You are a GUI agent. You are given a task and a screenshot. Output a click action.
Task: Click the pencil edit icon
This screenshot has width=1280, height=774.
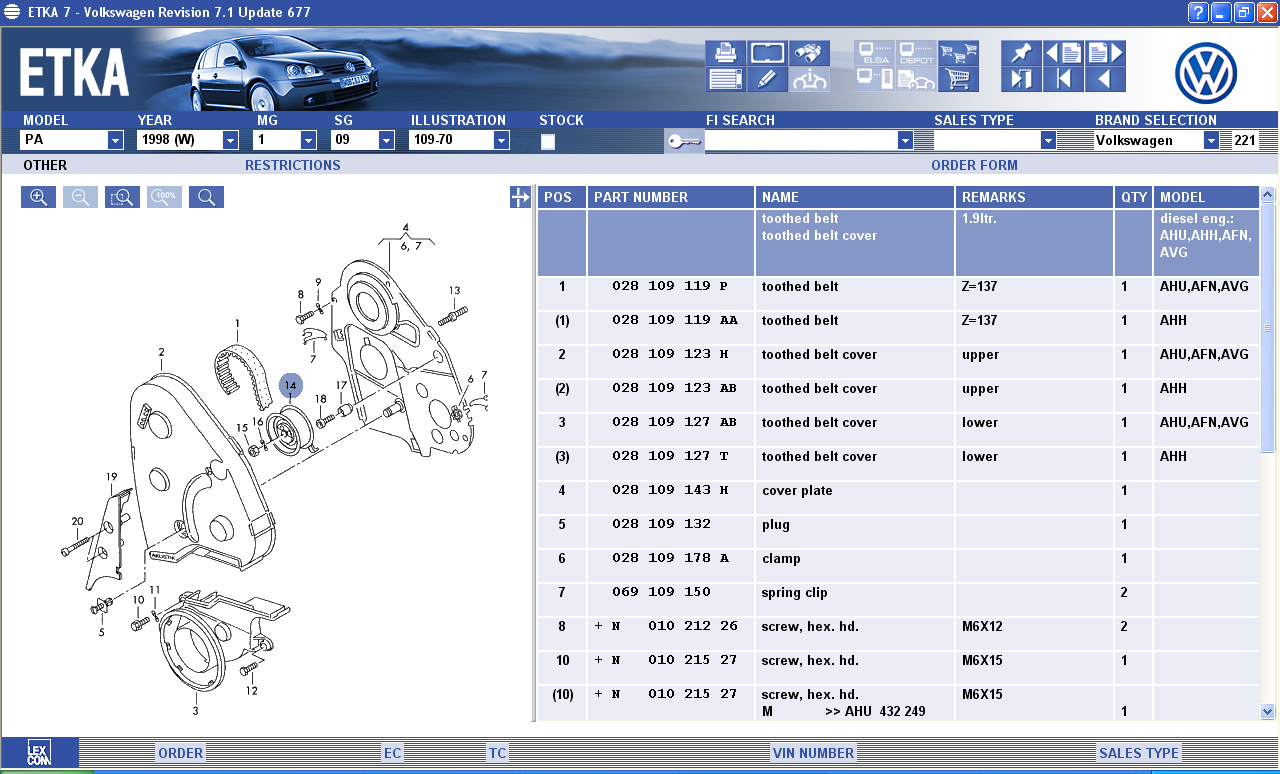click(767, 79)
